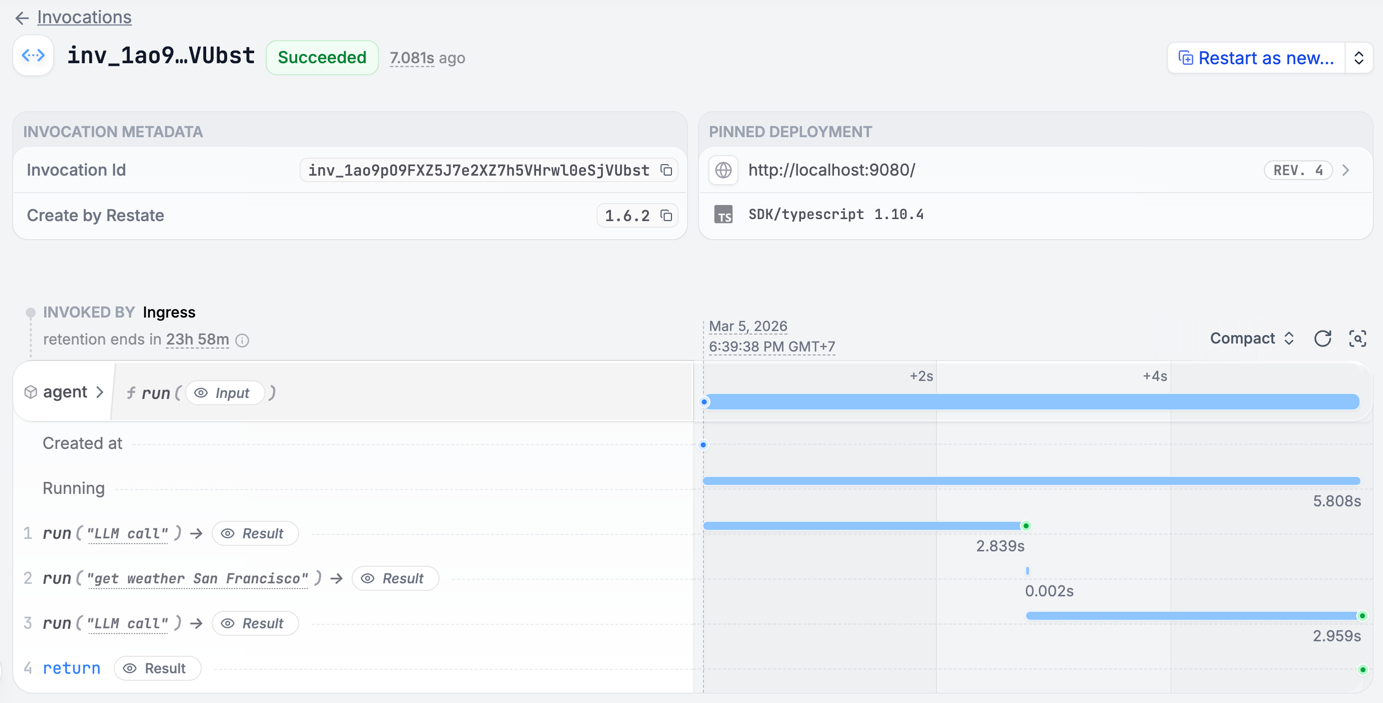View Result of get weather San Francisco
This screenshot has width=1383, height=703.
(394, 579)
